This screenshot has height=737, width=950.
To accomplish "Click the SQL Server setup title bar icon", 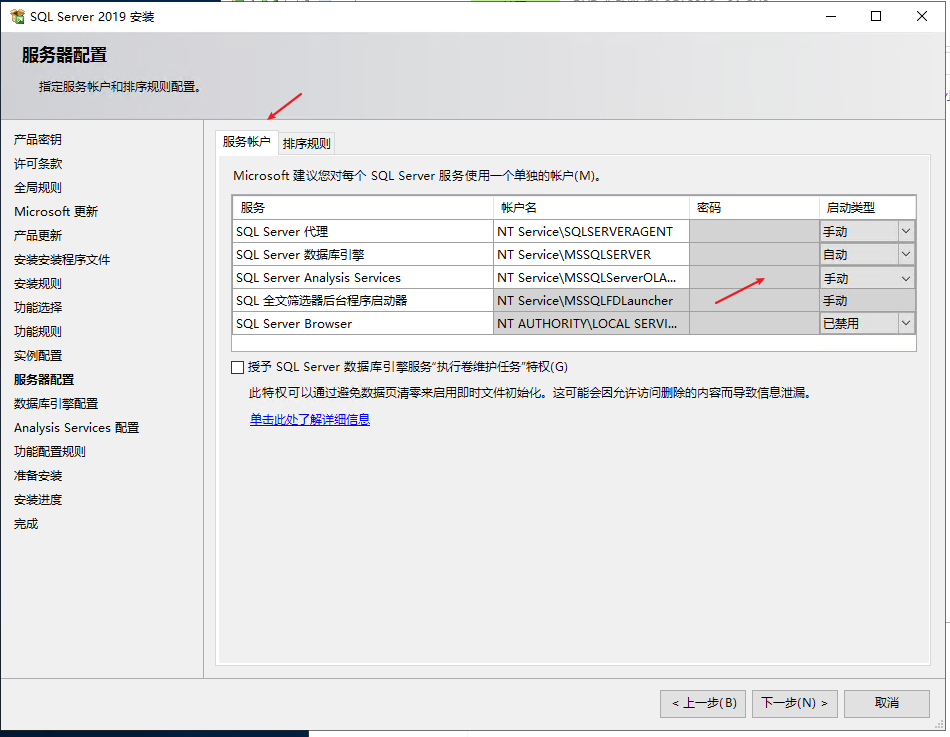I will tap(17, 16).
